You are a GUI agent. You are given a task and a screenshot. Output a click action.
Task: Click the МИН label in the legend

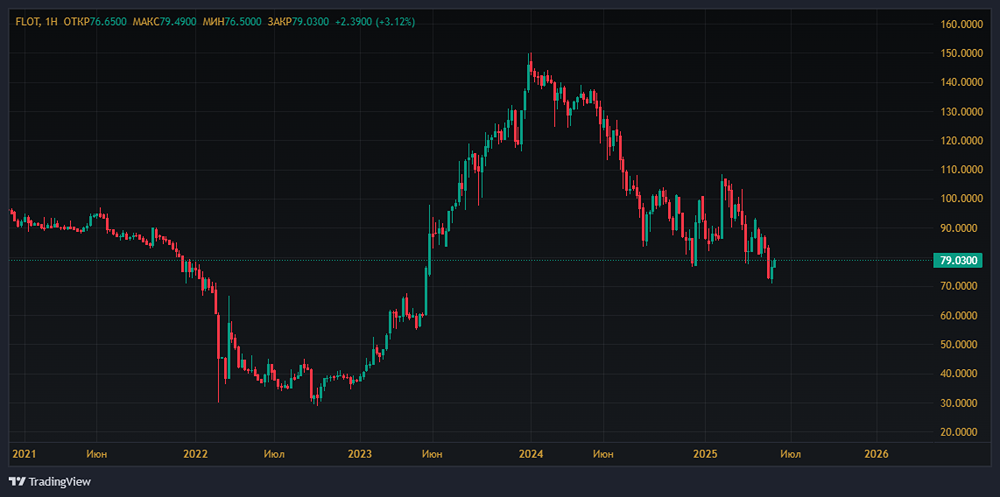[x=214, y=22]
